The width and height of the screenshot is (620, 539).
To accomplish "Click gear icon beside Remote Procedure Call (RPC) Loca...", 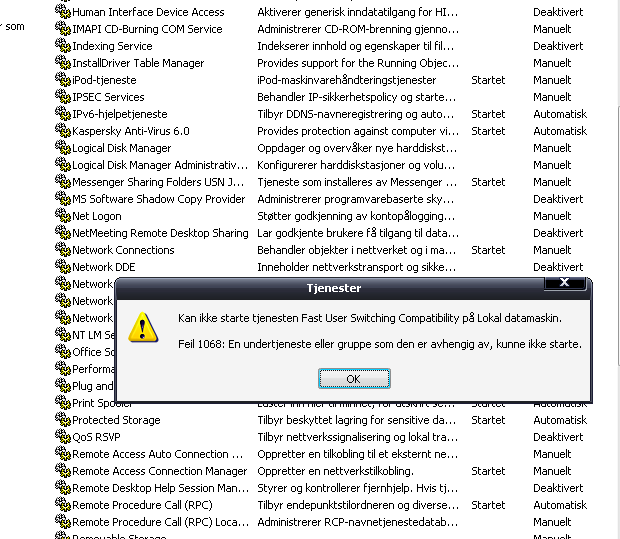I will (62, 522).
